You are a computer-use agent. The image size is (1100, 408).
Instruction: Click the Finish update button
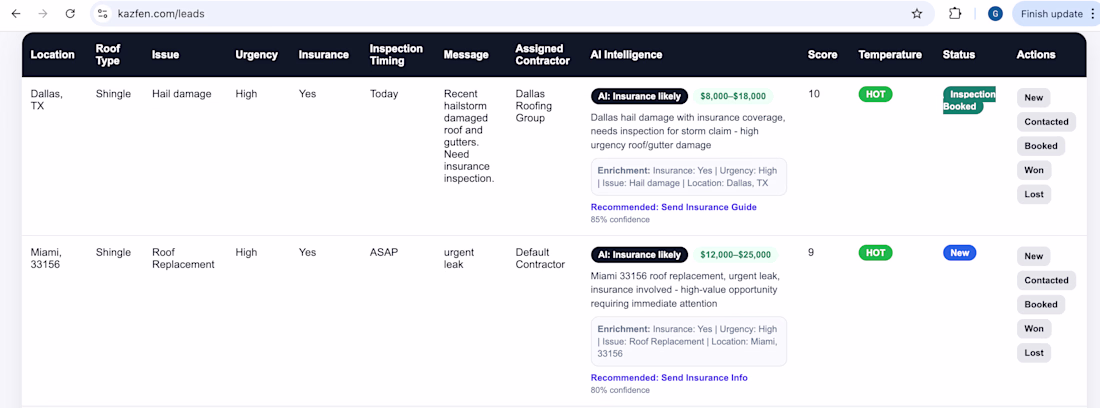tap(1052, 13)
